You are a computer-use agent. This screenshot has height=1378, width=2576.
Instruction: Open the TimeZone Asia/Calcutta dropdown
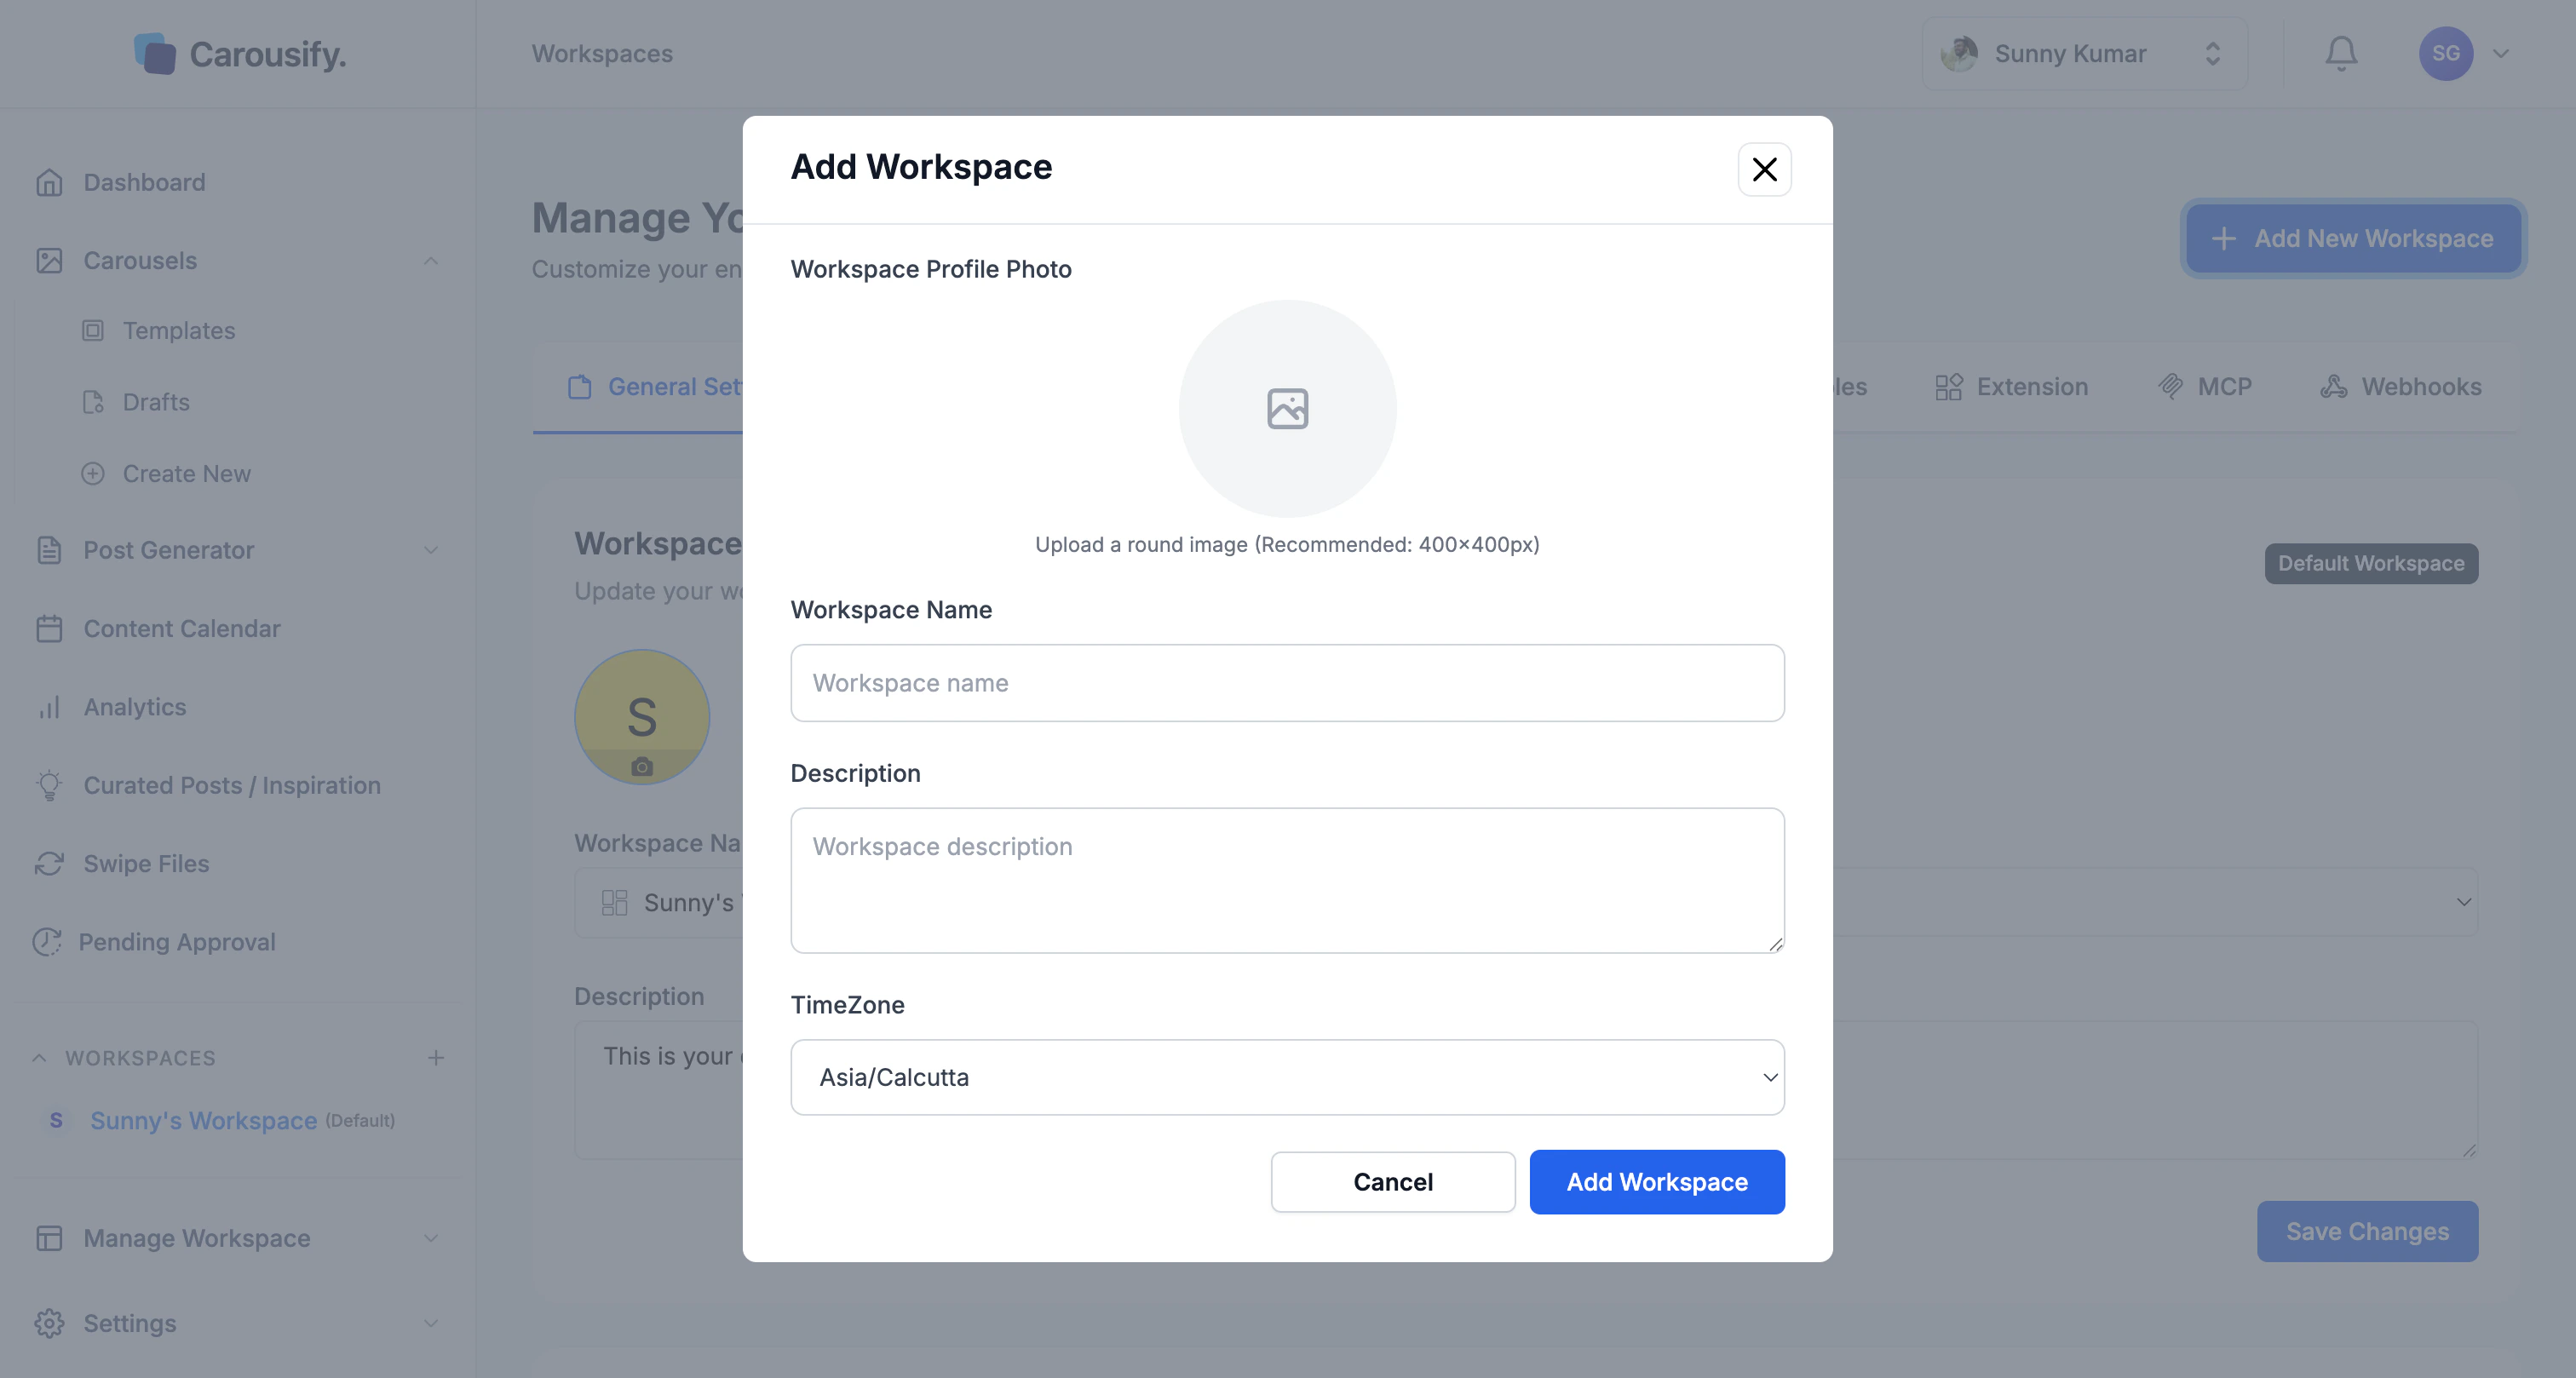pyautogui.click(x=1287, y=1077)
